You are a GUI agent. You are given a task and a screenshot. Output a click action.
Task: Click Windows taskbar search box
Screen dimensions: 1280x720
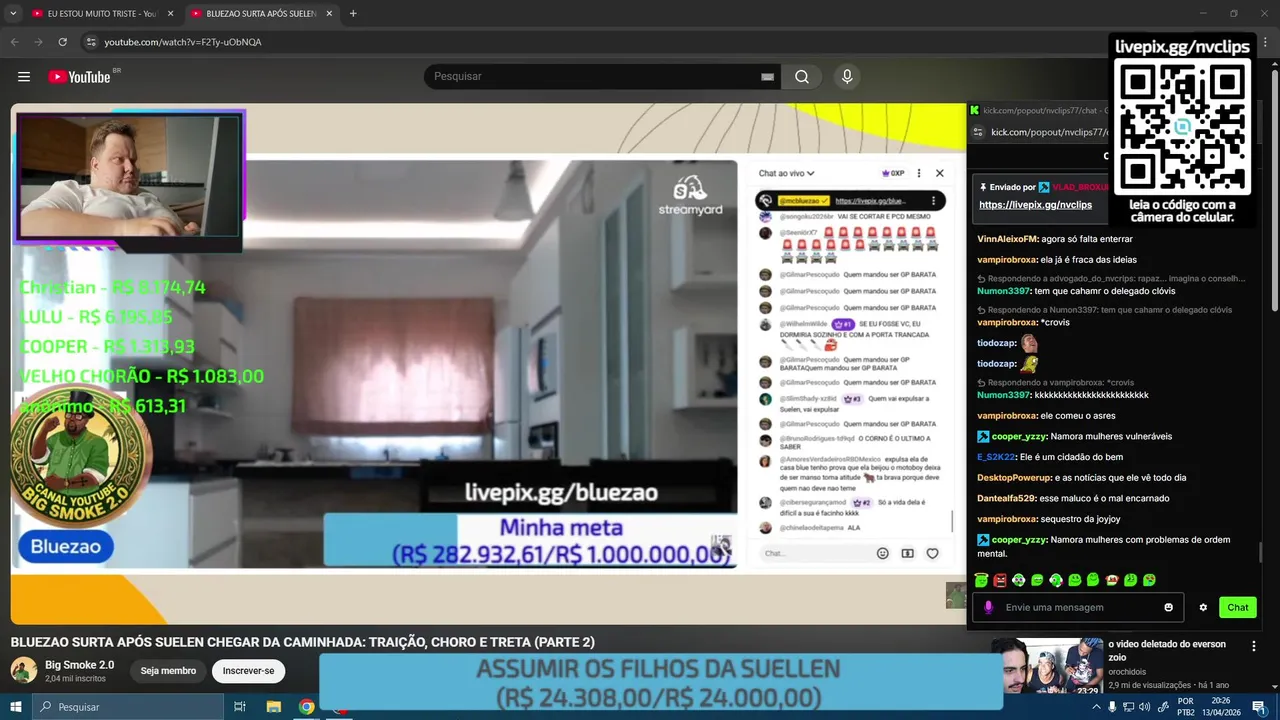tap(128, 707)
